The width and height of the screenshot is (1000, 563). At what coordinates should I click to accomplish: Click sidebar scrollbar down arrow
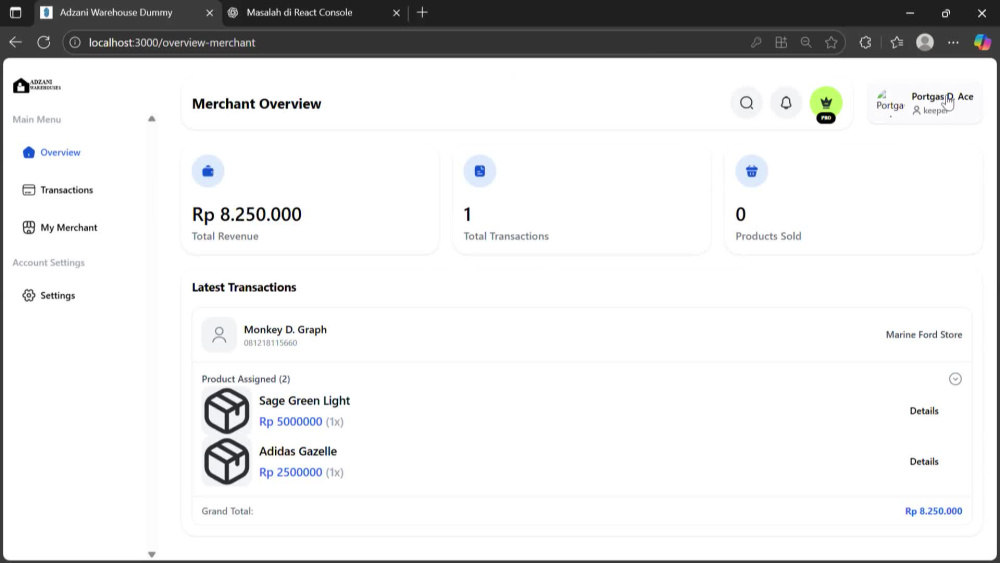[151, 555]
